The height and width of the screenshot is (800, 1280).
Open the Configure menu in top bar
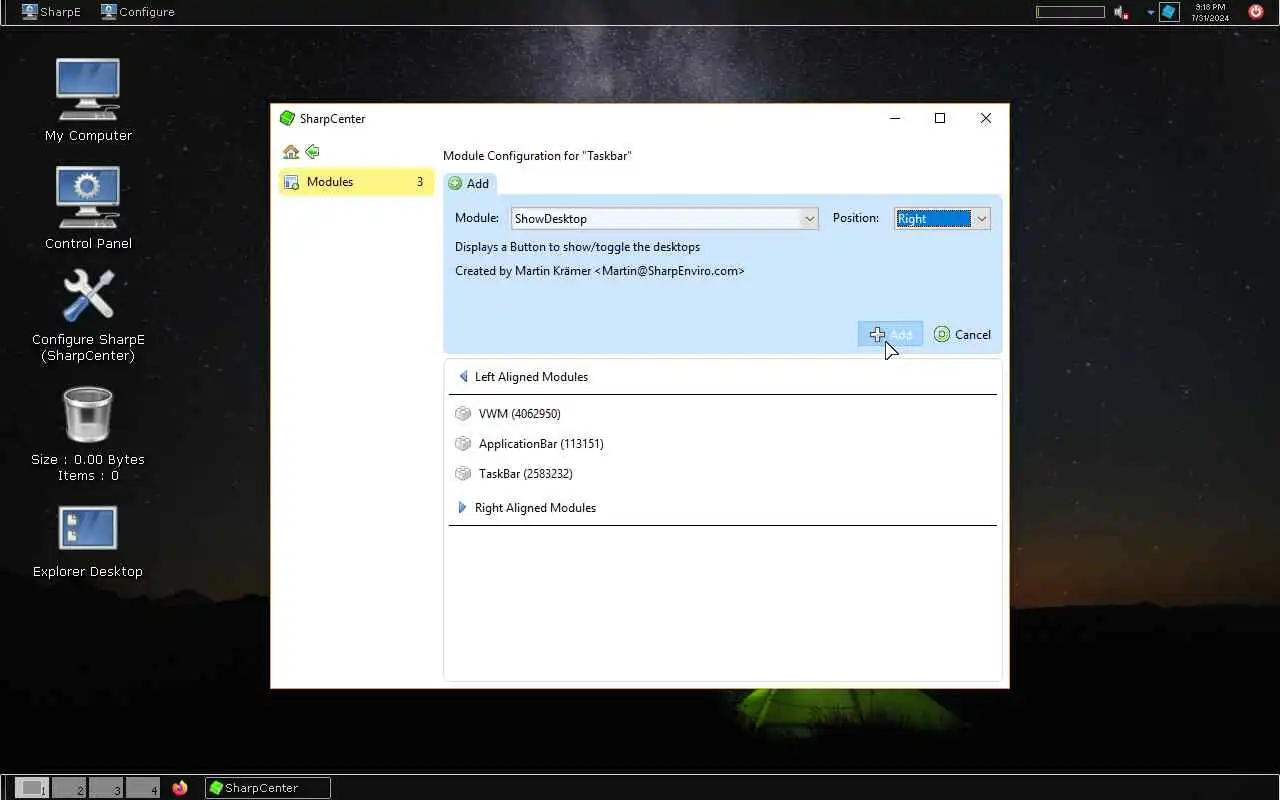pyautogui.click(x=138, y=12)
